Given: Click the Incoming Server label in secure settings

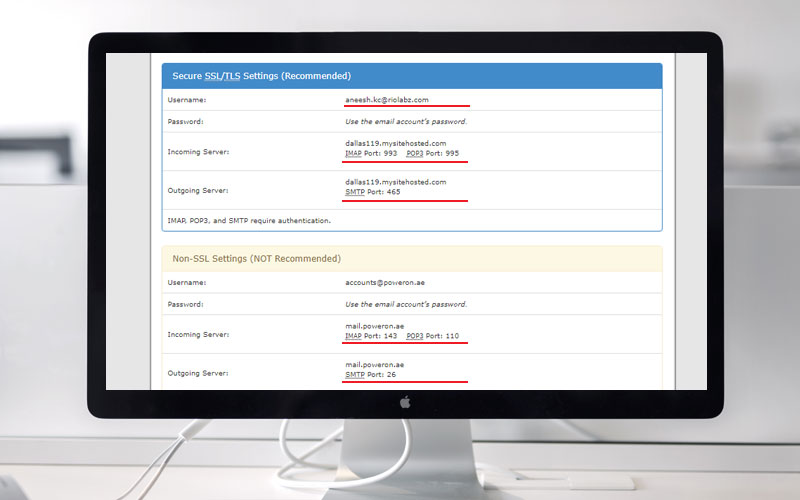Looking at the screenshot, I should coord(198,151).
